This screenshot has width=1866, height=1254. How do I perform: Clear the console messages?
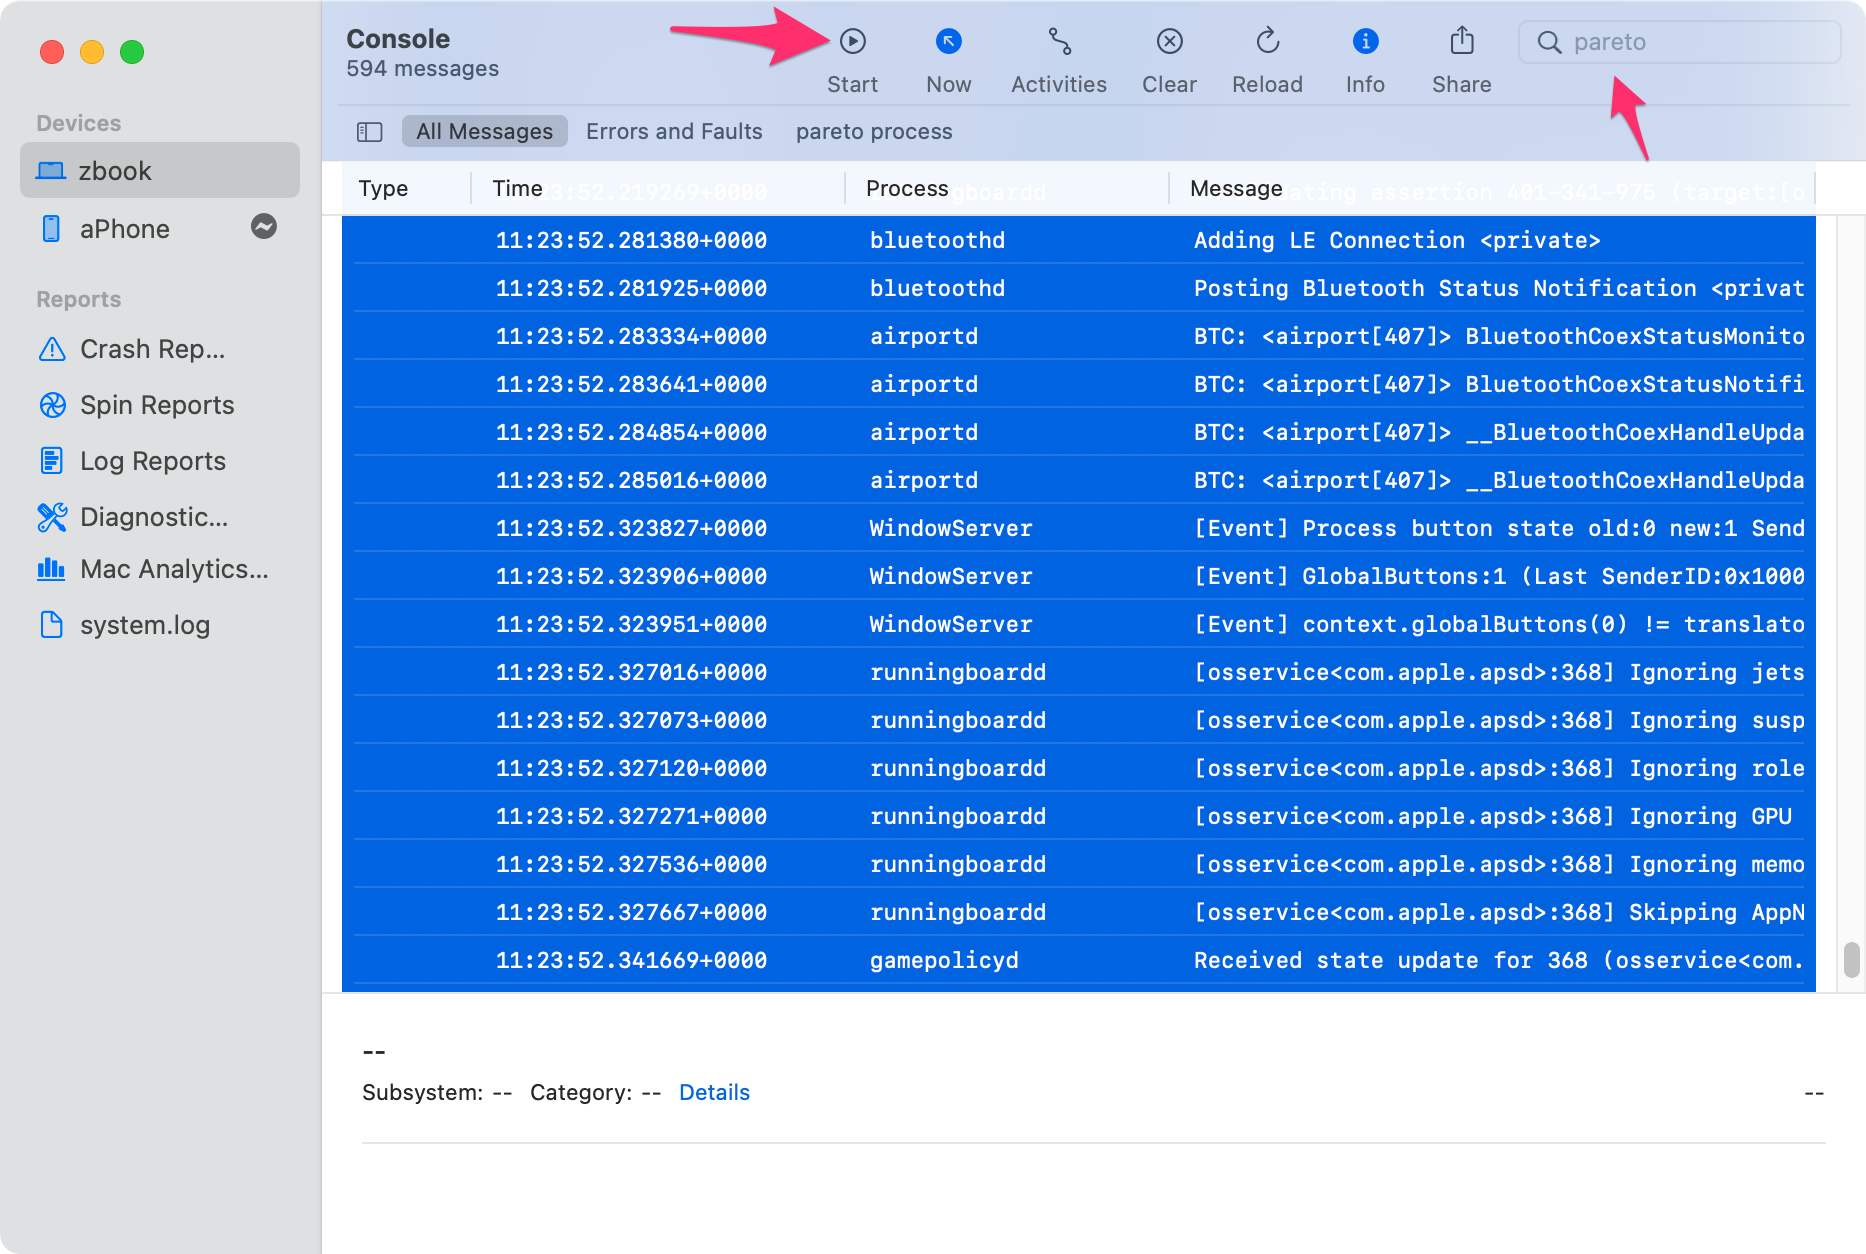(x=1169, y=60)
